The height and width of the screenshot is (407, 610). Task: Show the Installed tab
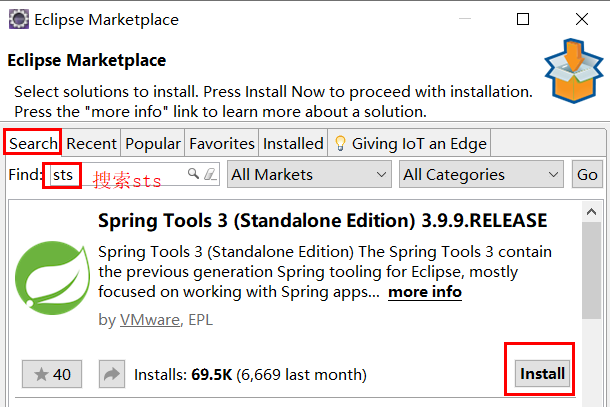[293, 143]
